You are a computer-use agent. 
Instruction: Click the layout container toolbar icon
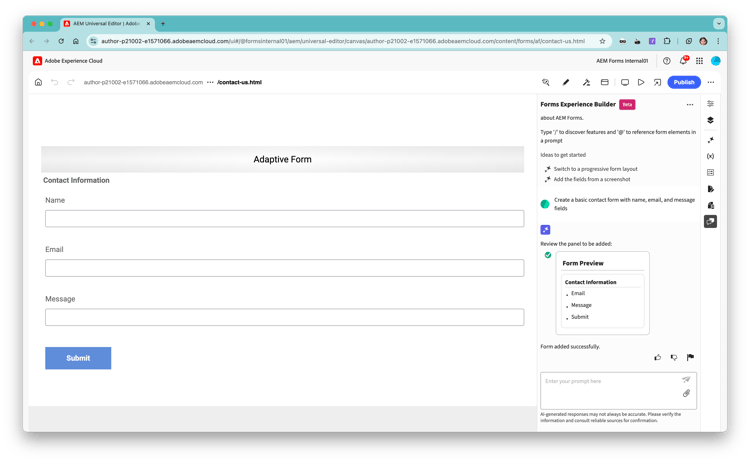(x=605, y=82)
